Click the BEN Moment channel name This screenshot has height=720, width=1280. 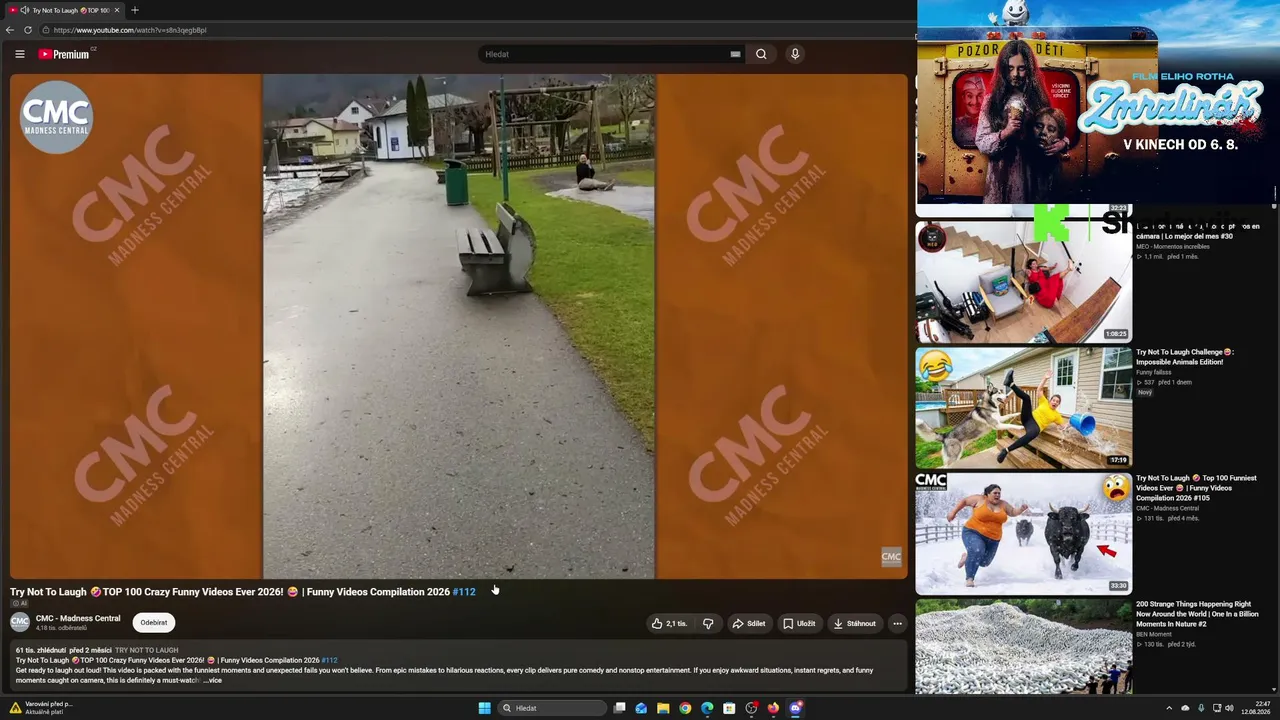pyautogui.click(x=1155, y=634)
